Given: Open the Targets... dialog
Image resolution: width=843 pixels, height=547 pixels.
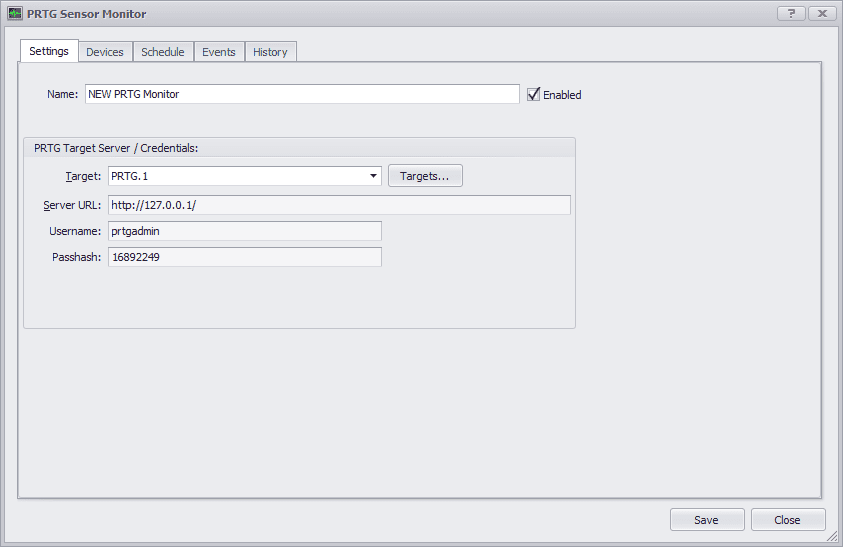Looking at the screenshot, I should click(425, 176).
